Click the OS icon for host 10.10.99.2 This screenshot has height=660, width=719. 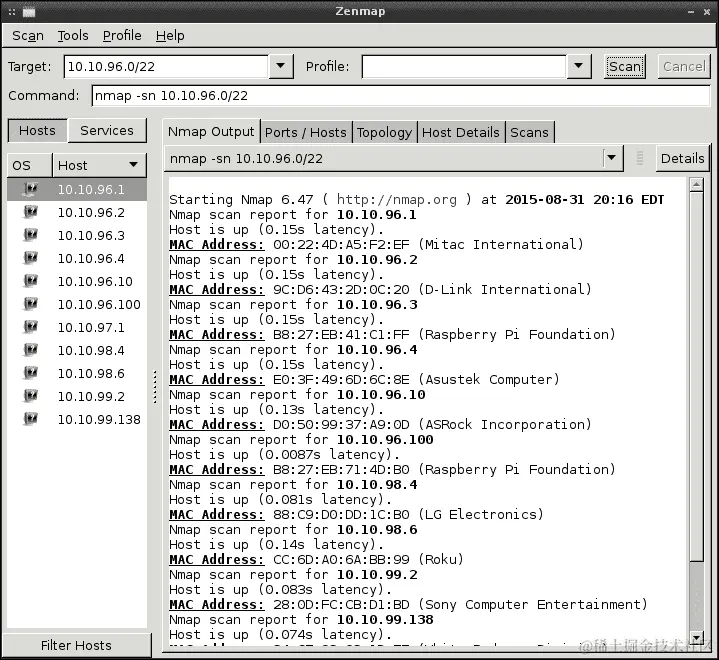[30, 396]
